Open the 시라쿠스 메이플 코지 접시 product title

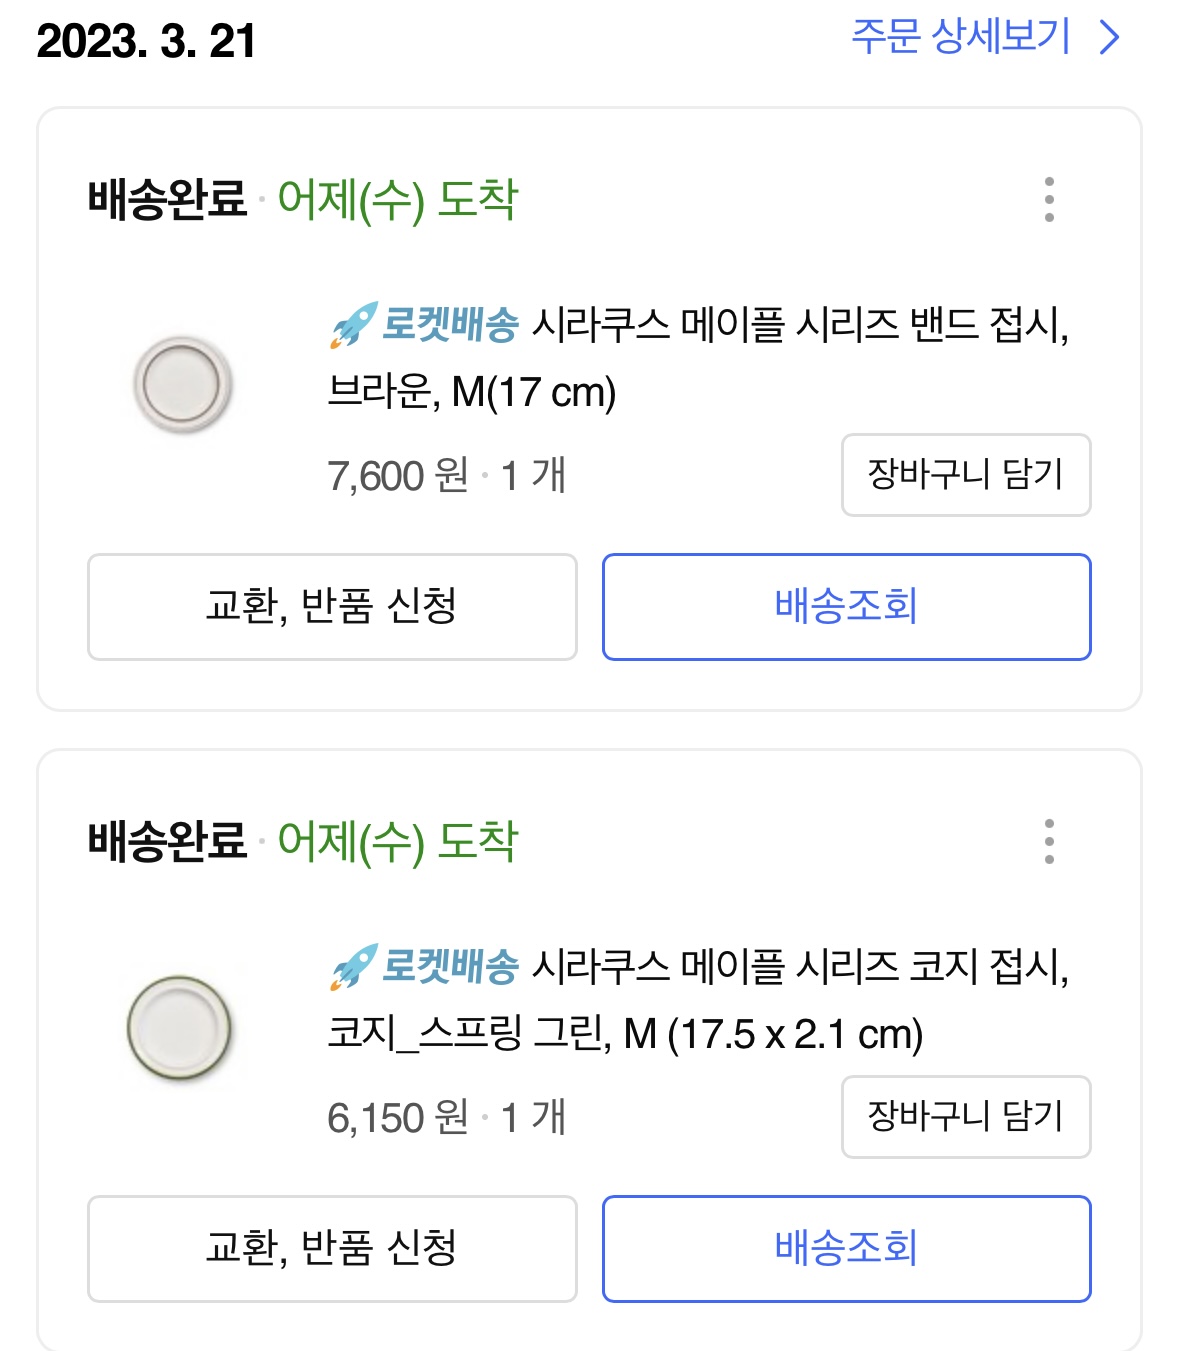[699, 1001]
